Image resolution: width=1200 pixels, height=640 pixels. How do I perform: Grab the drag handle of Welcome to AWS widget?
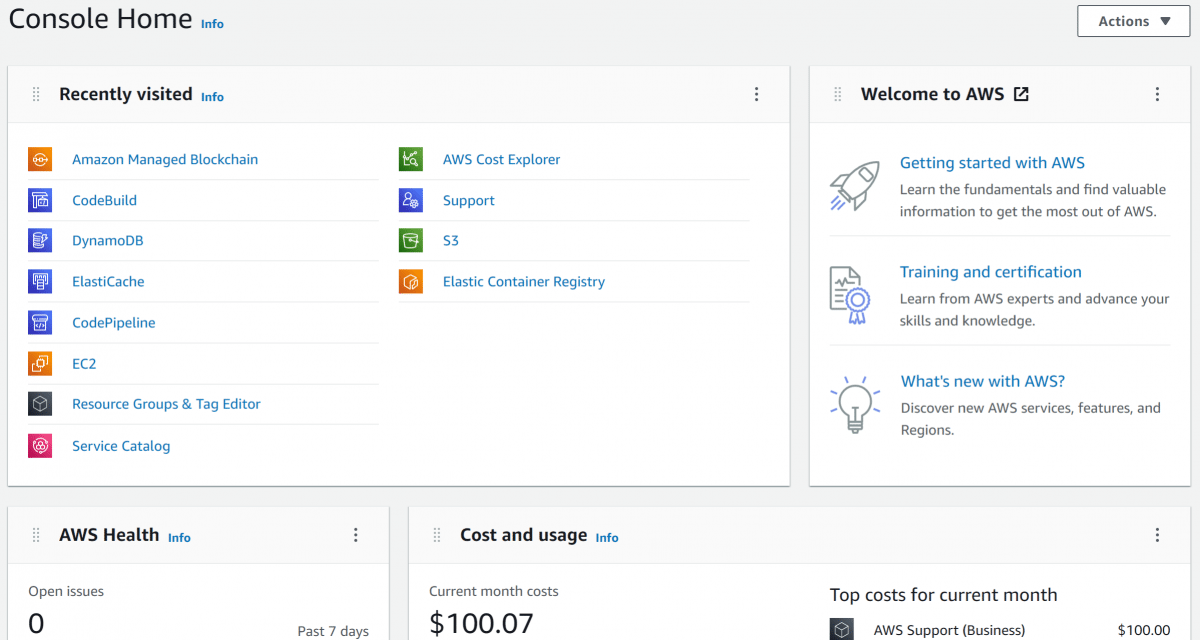(838, 94)
